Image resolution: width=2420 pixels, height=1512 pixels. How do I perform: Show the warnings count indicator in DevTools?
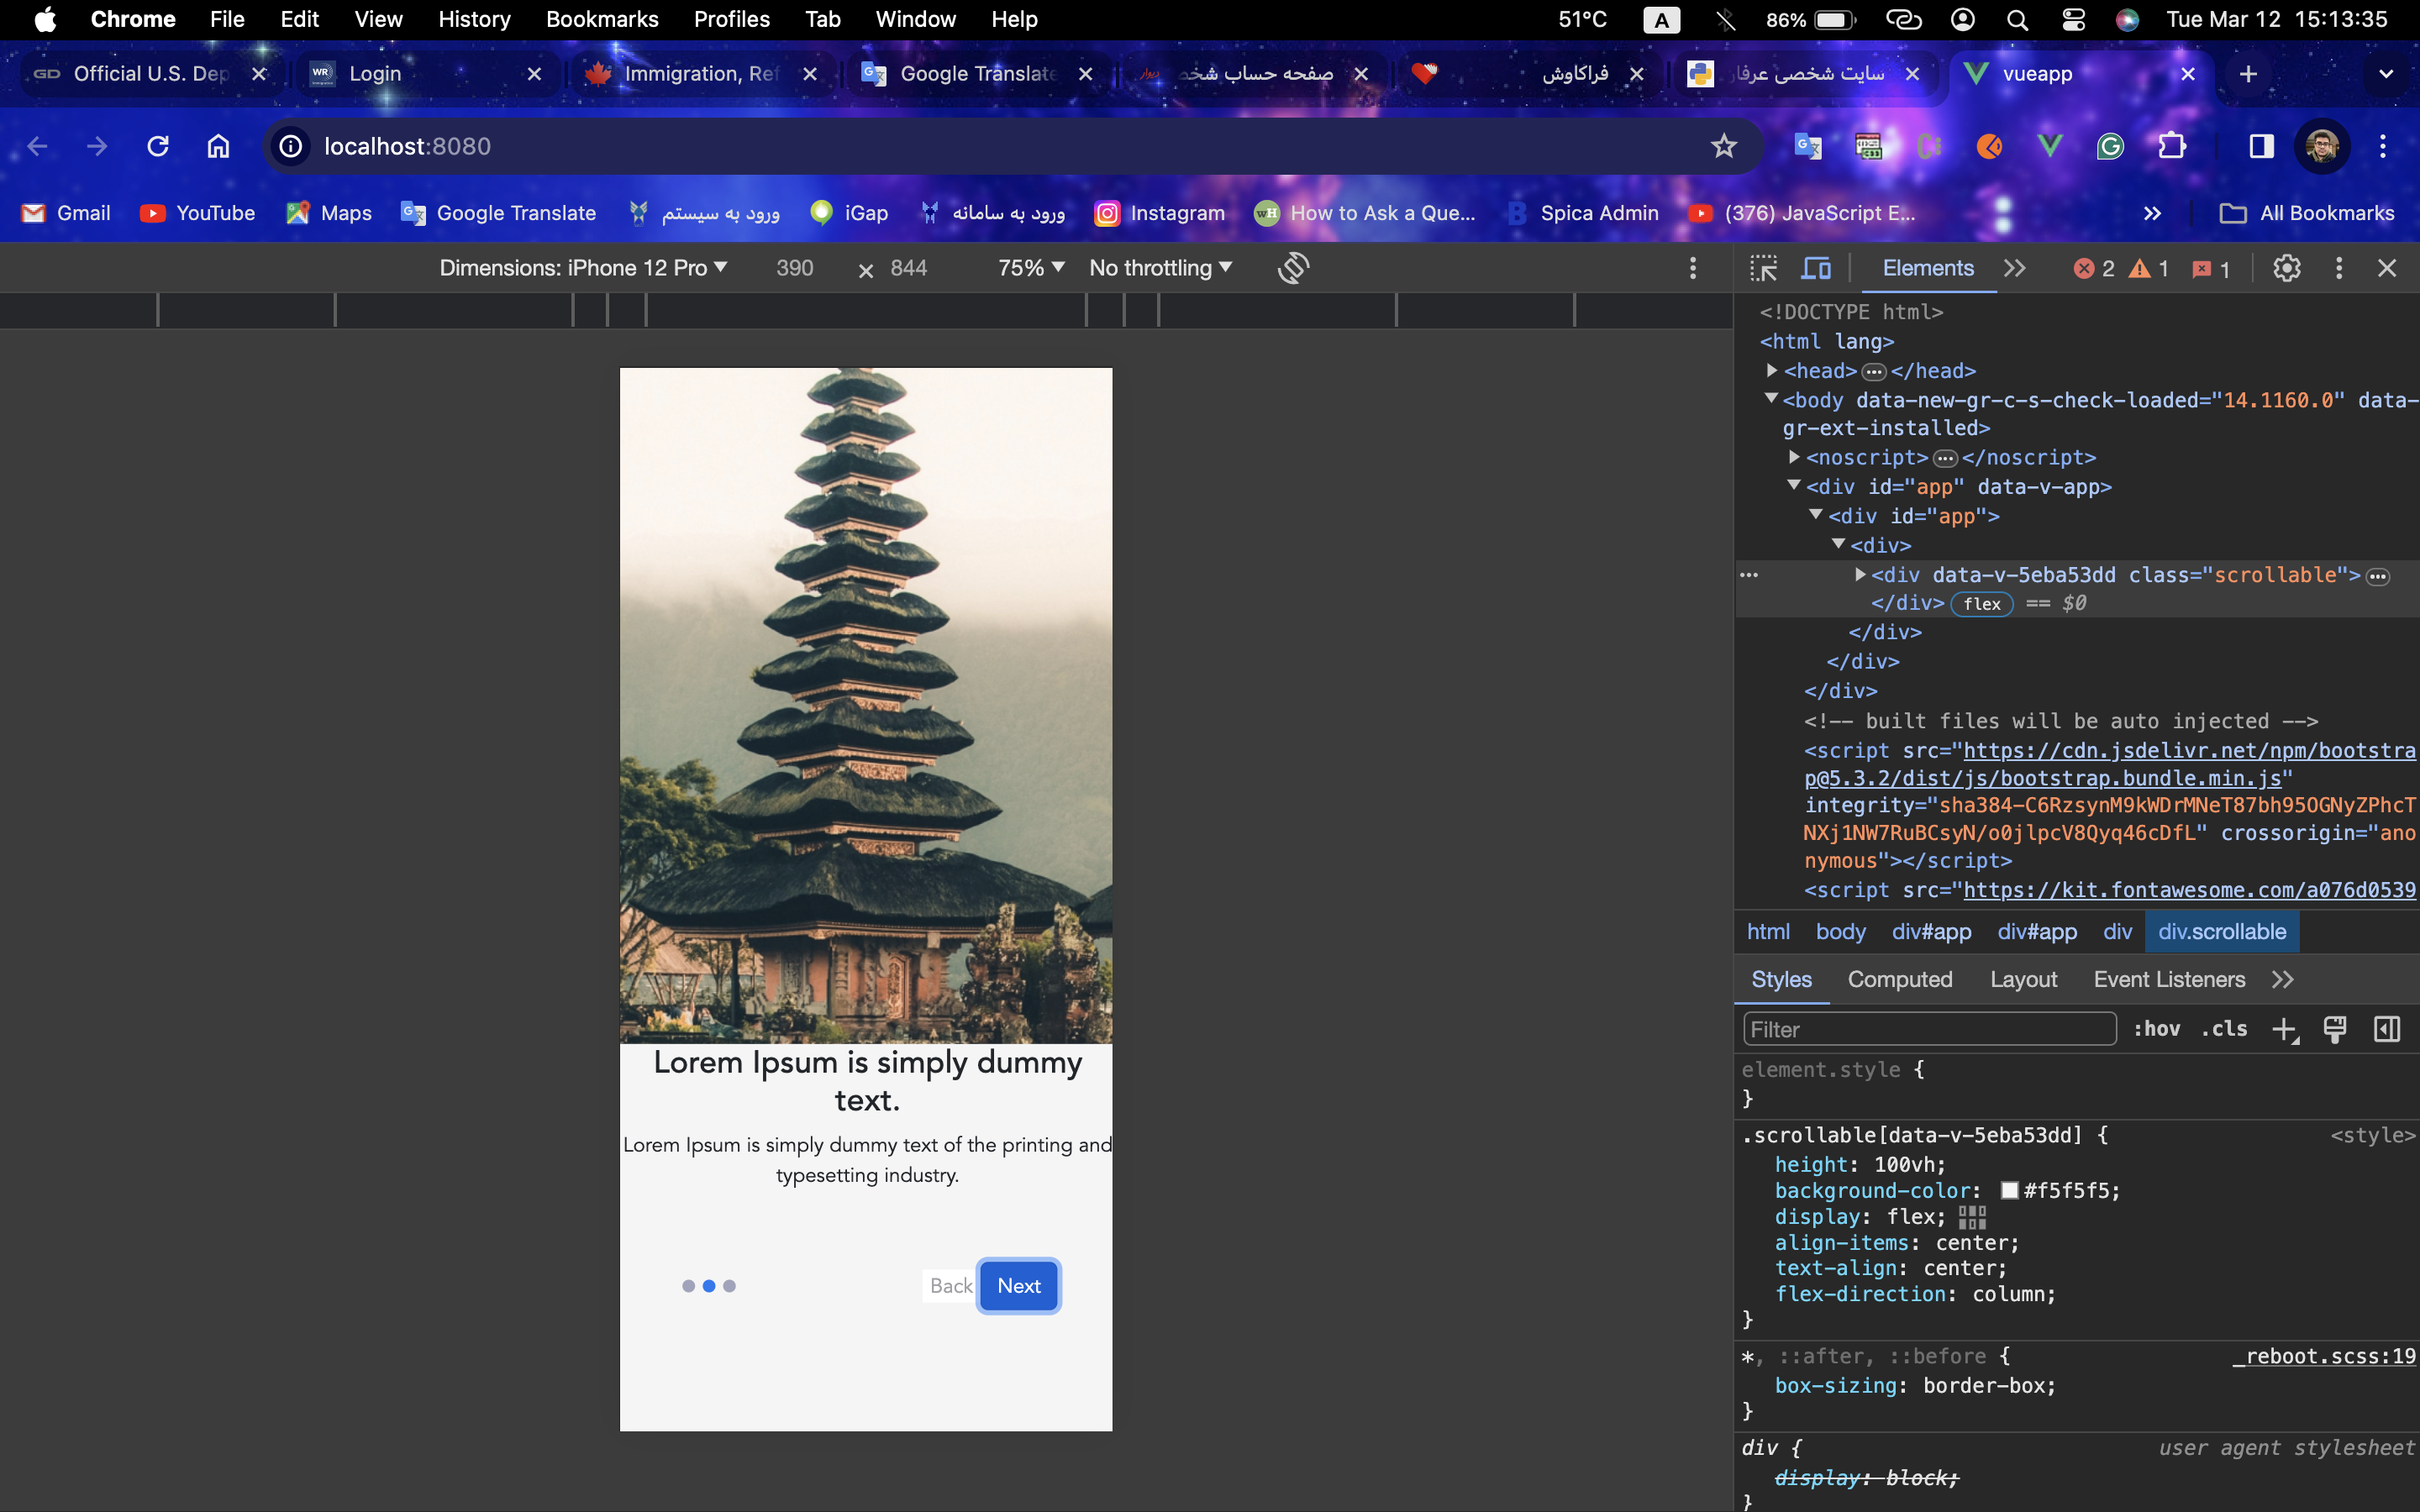click(2149, 268)
